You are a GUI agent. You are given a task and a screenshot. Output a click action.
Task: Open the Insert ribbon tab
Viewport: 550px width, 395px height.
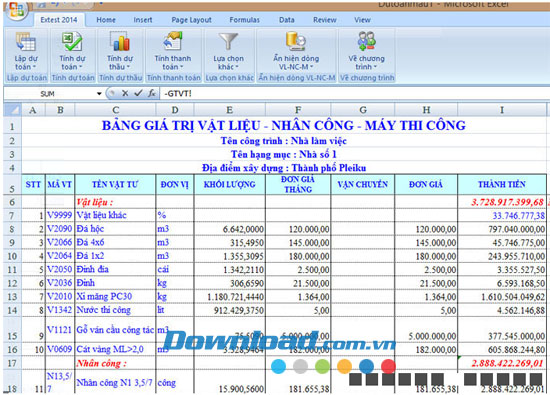(143, 20)
